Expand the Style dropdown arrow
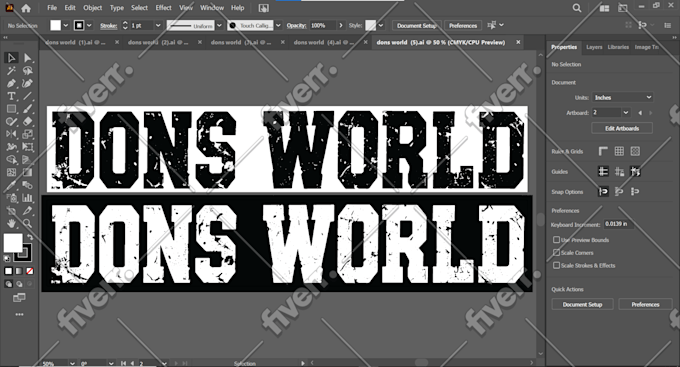The image size is (680, 367). point(381,26)
